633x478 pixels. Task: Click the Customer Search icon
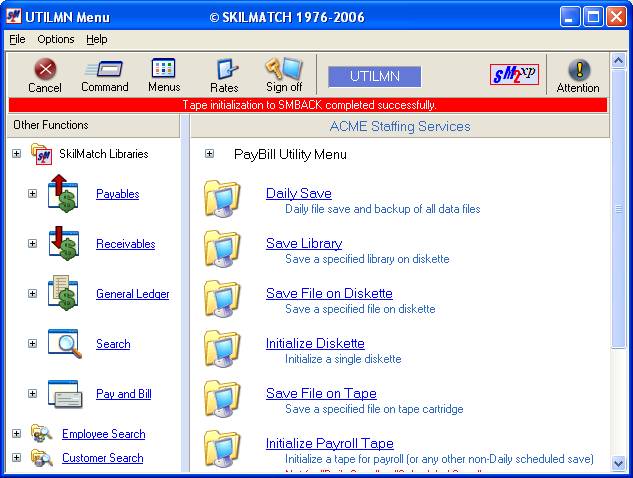click(x=42, y=458)
